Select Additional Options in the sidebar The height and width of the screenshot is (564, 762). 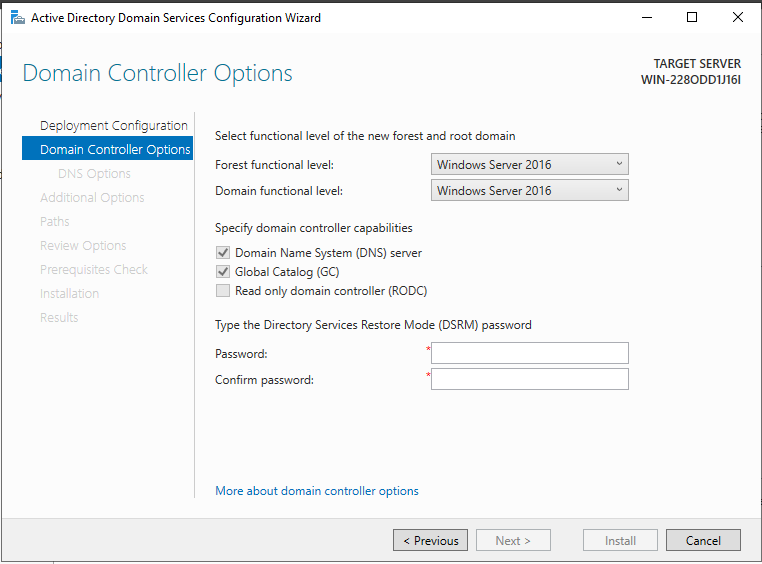(x=92, y=197)
